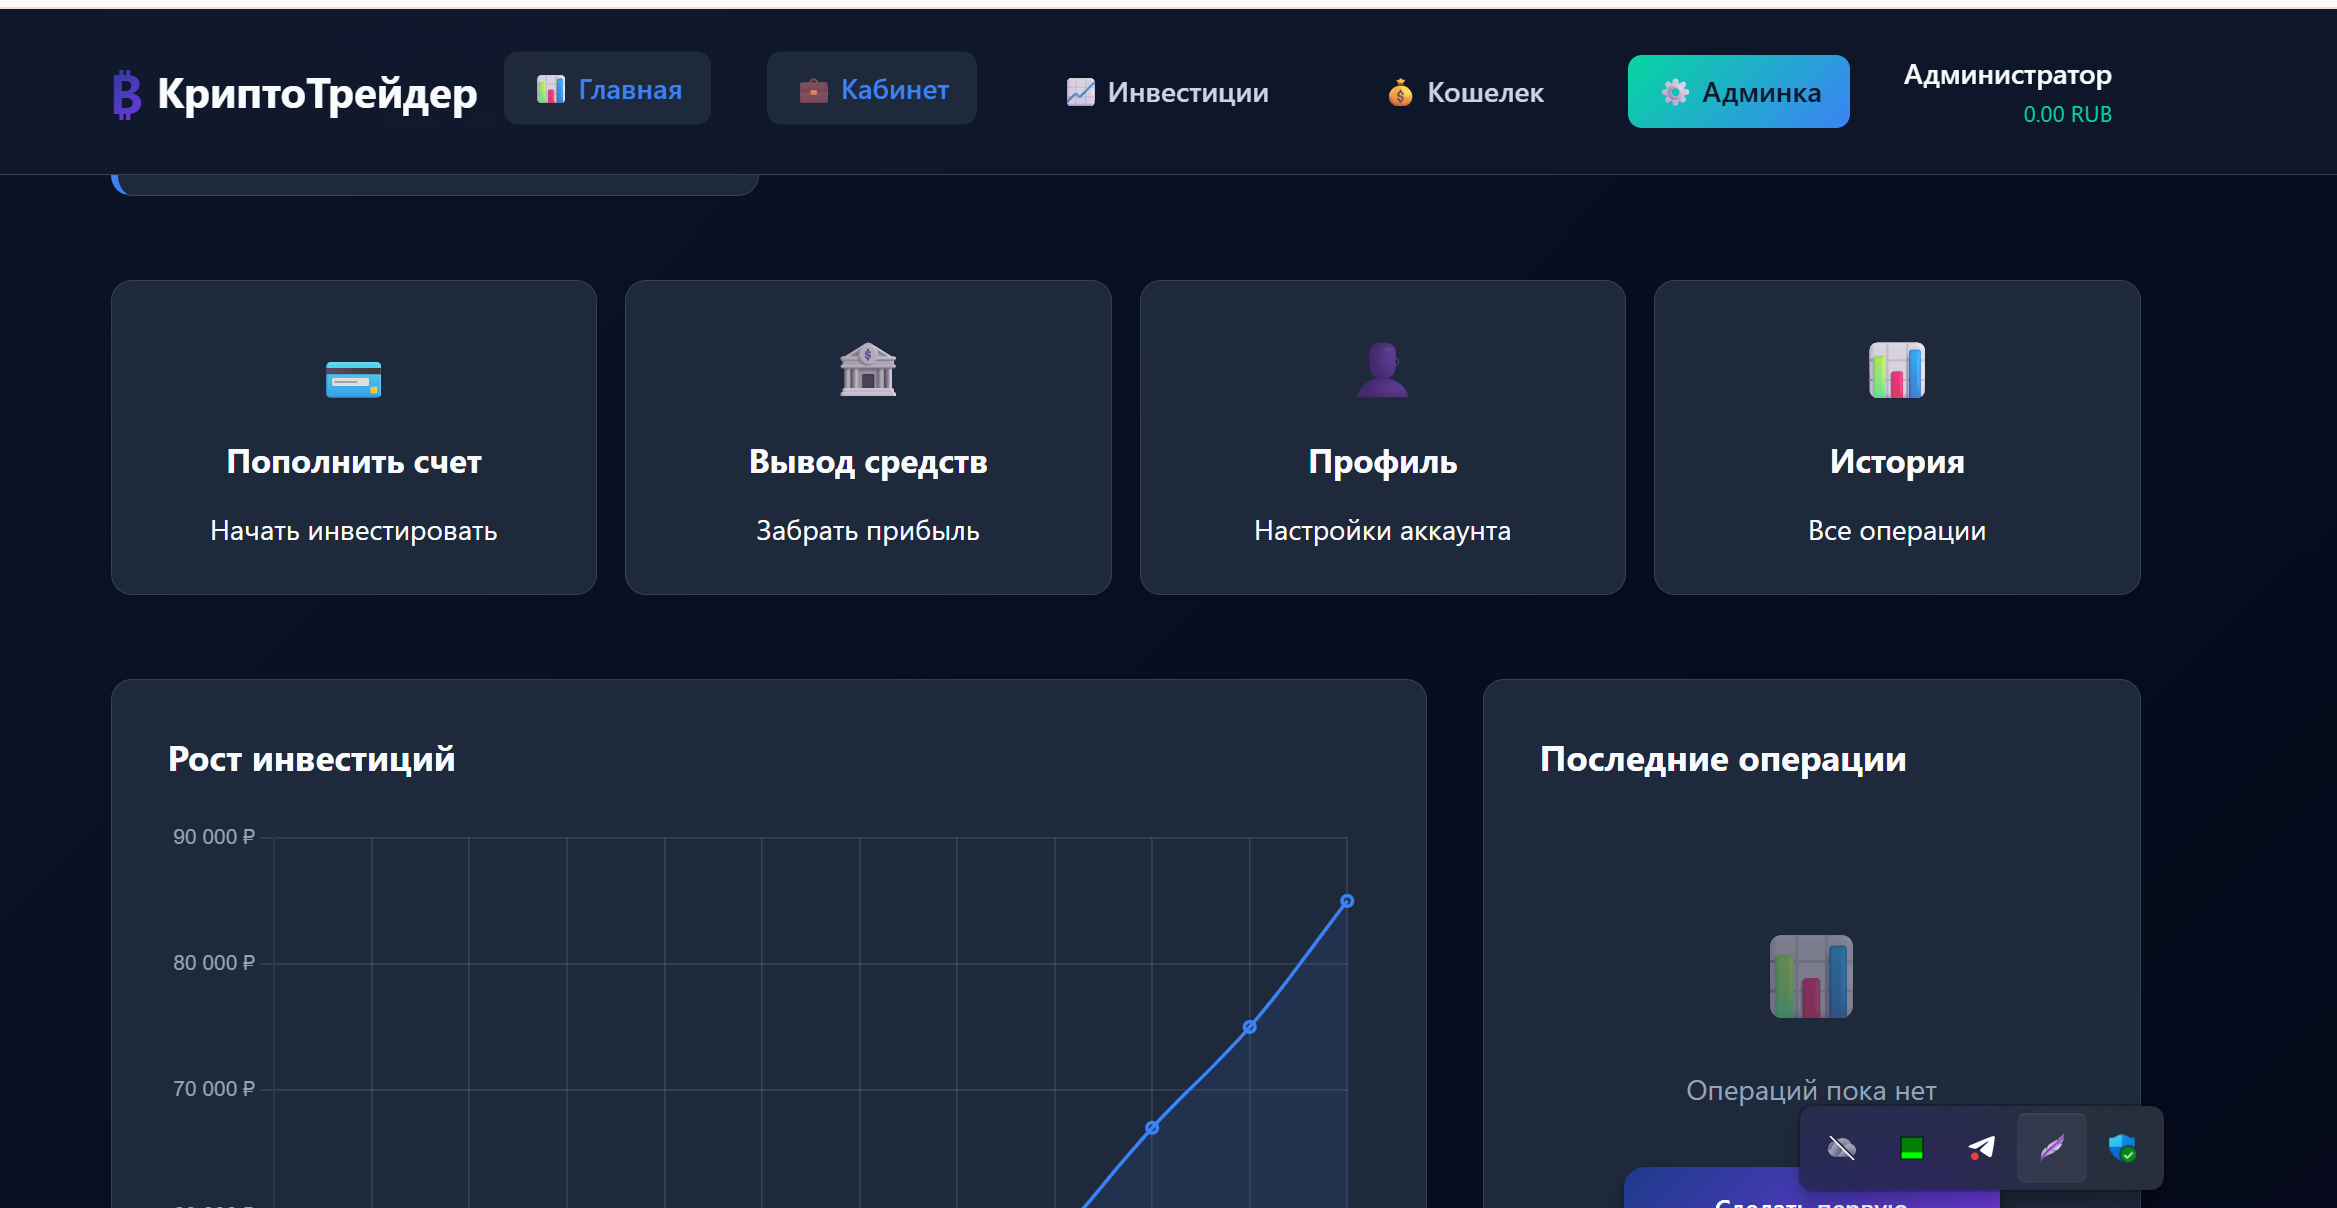
Task: Click the КриптоТрейдер Bitcoin logo icon
Action: (x=126, y=94)
